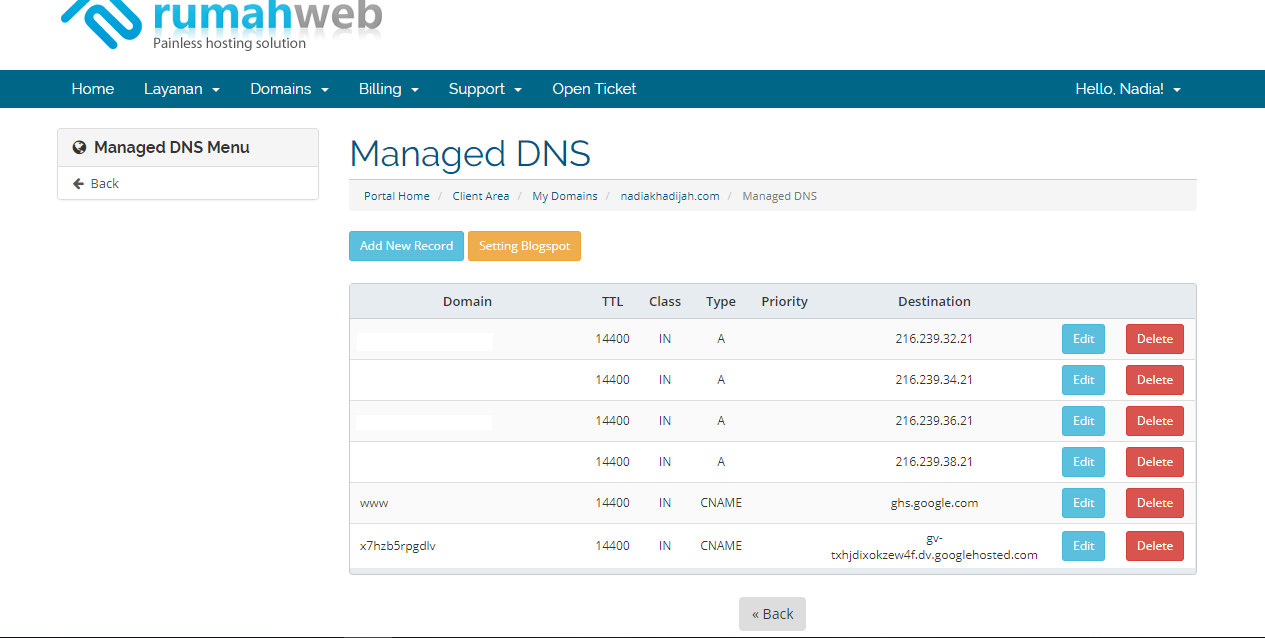Screen dimensions: 1265x638
Task: Follow the nadiakhadijah.com breadcrumb link
Action: click(x=670, y=196)
